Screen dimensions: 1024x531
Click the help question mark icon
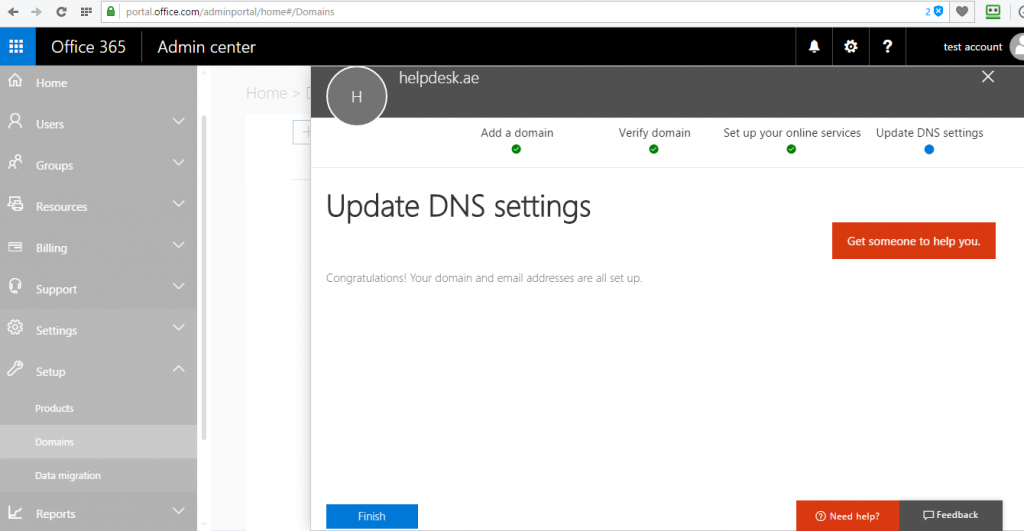point(887,46)
